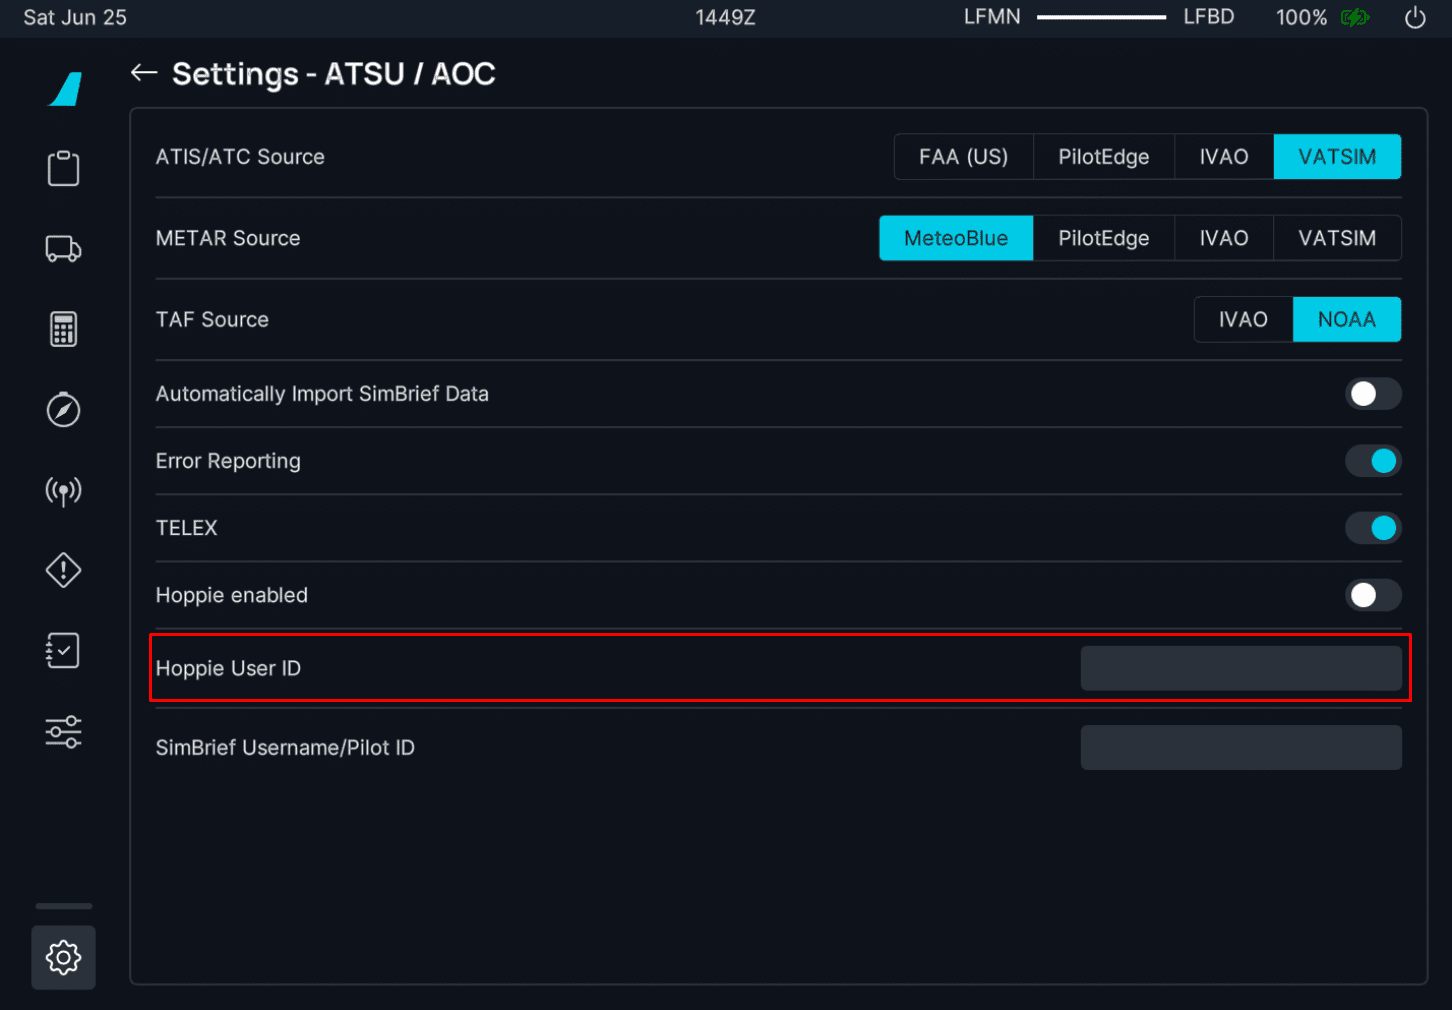Open the Ground truck page in sidebar

tap(63, 249)
